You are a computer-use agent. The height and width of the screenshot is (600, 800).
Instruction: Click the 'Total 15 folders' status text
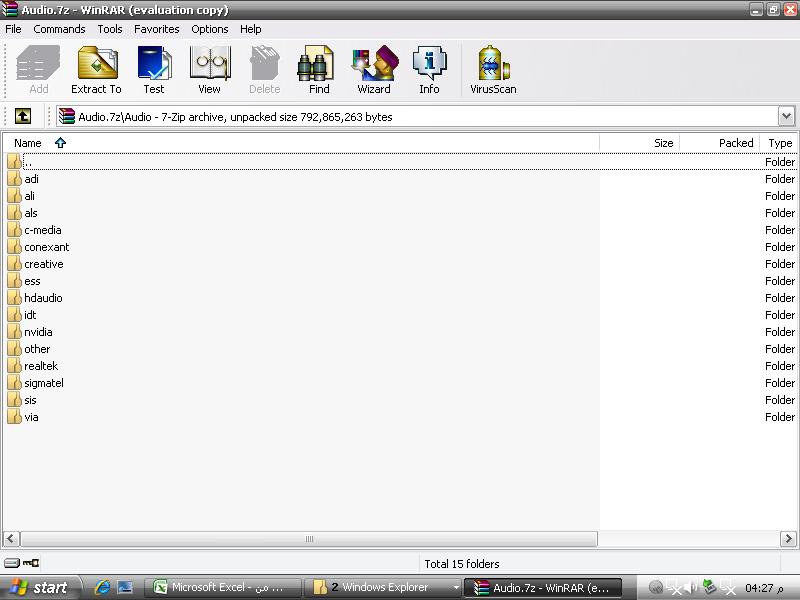462,563
